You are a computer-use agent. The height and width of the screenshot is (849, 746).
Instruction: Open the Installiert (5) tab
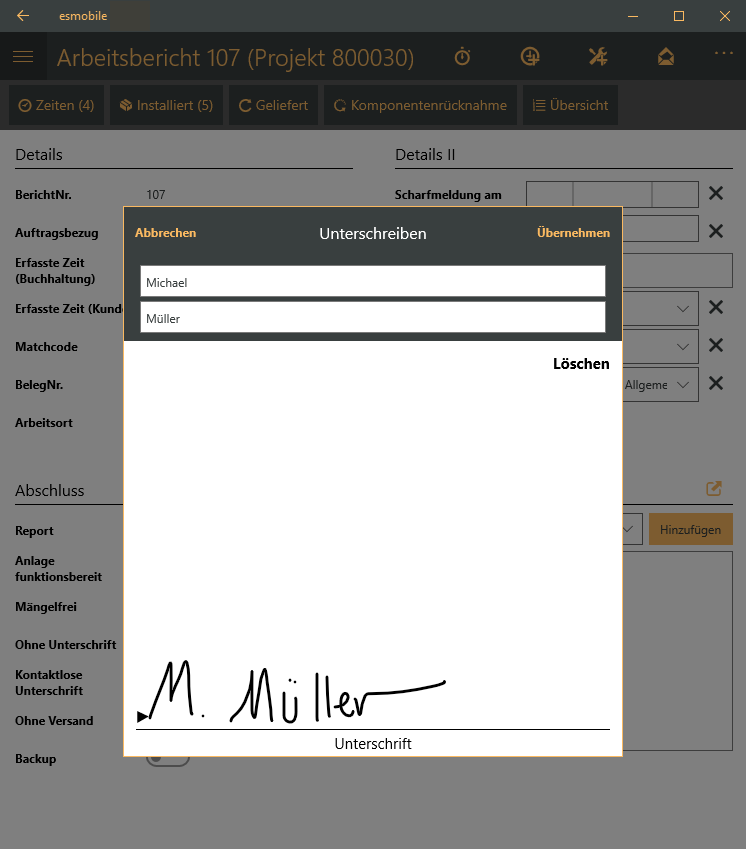tap(166, 105)
